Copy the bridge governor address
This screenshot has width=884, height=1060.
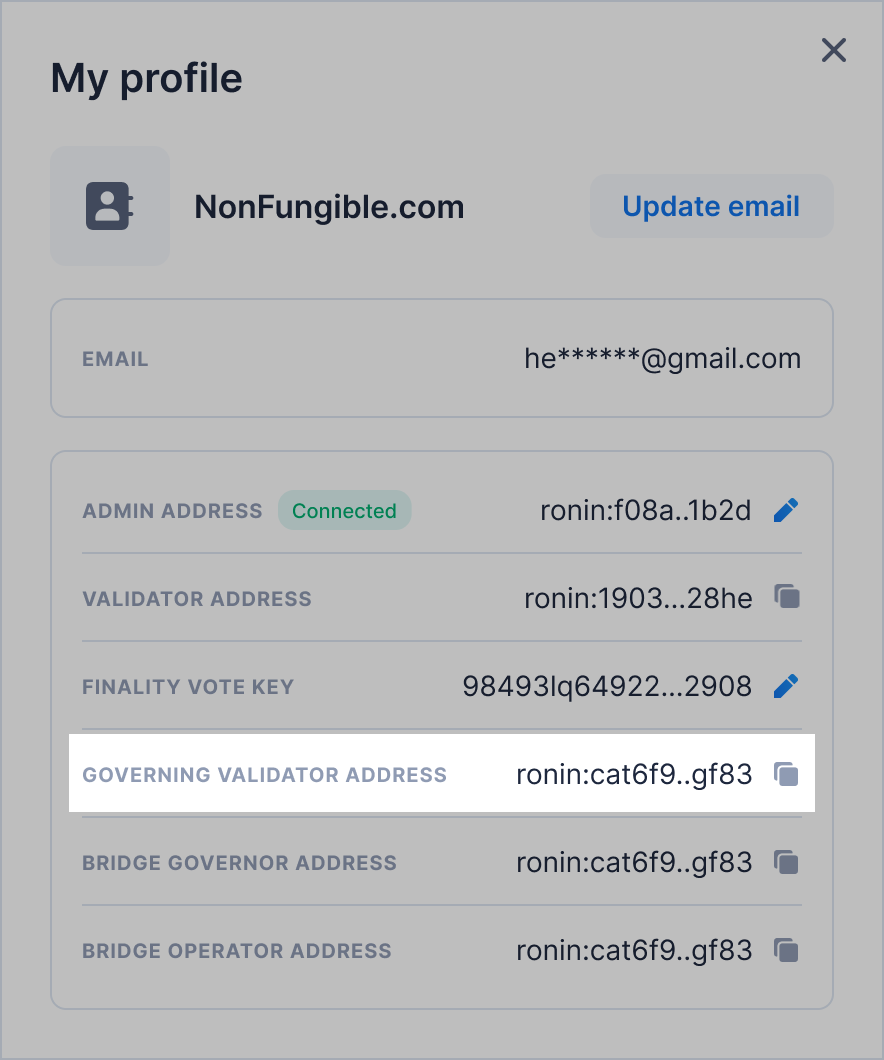point(787,862)
